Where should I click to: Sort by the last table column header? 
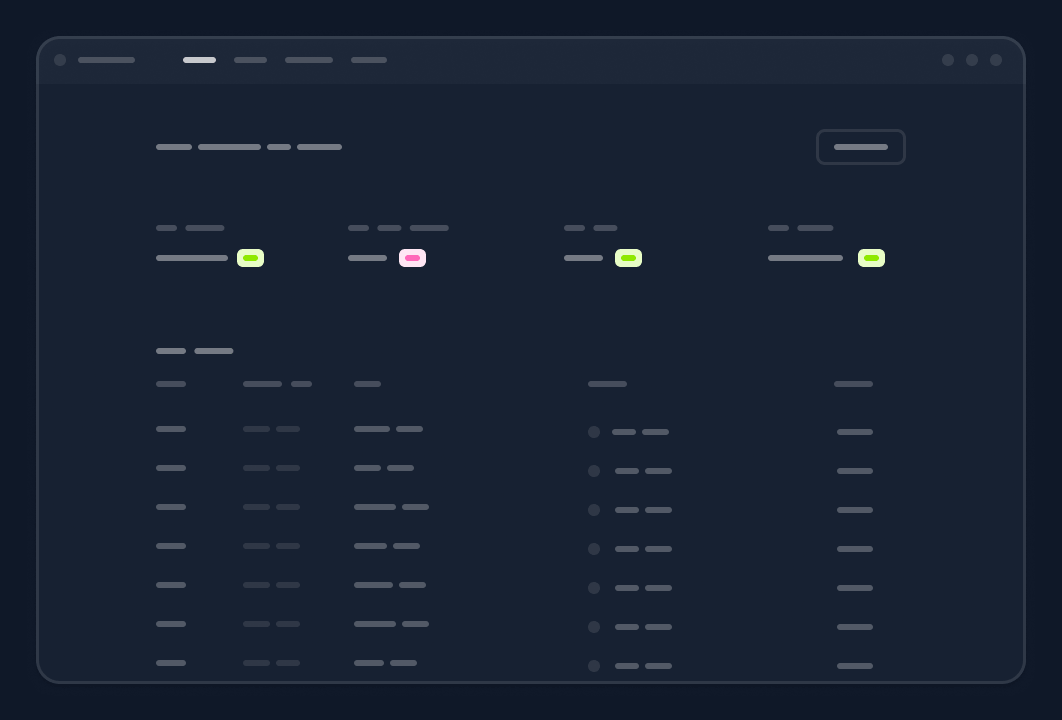(853, 384)
